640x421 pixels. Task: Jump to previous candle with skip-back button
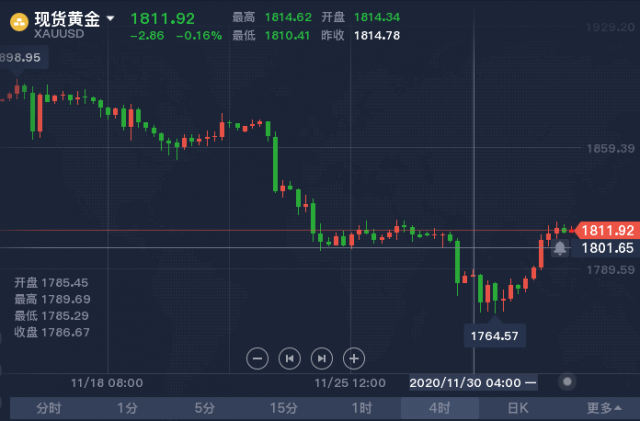click(x=289, y=359)
